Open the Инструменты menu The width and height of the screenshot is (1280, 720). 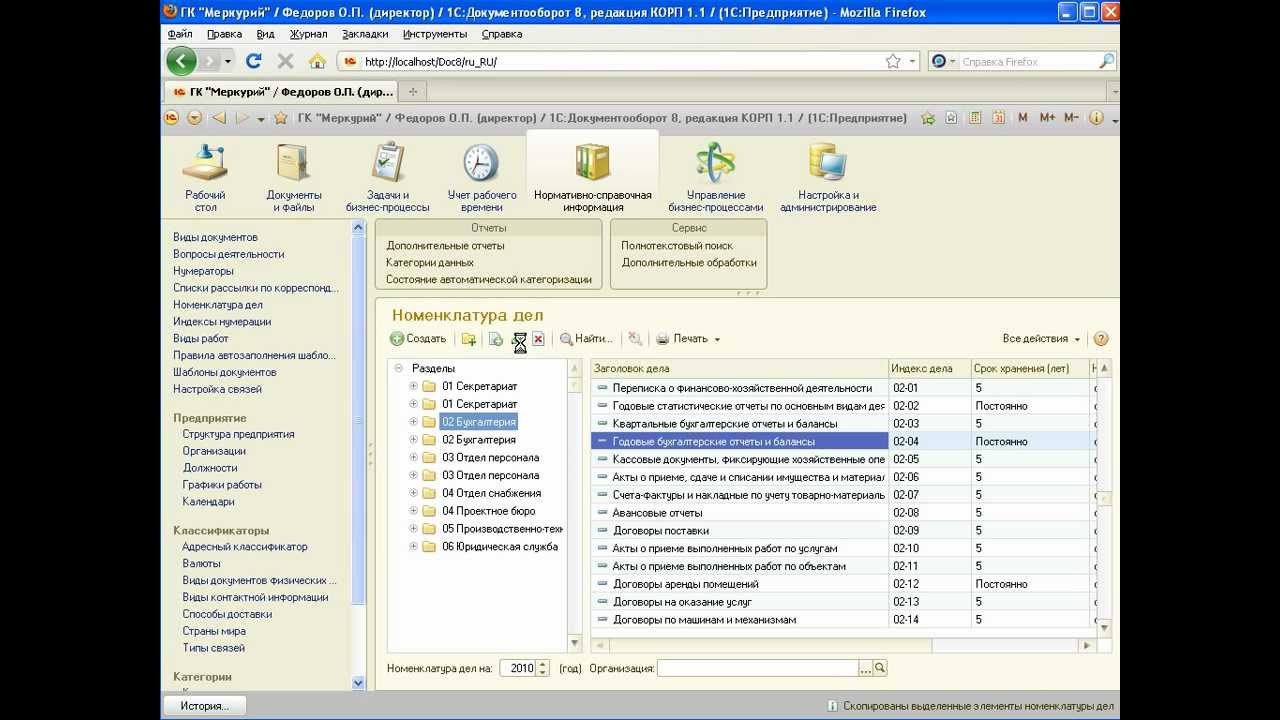[x=436, y=34]
